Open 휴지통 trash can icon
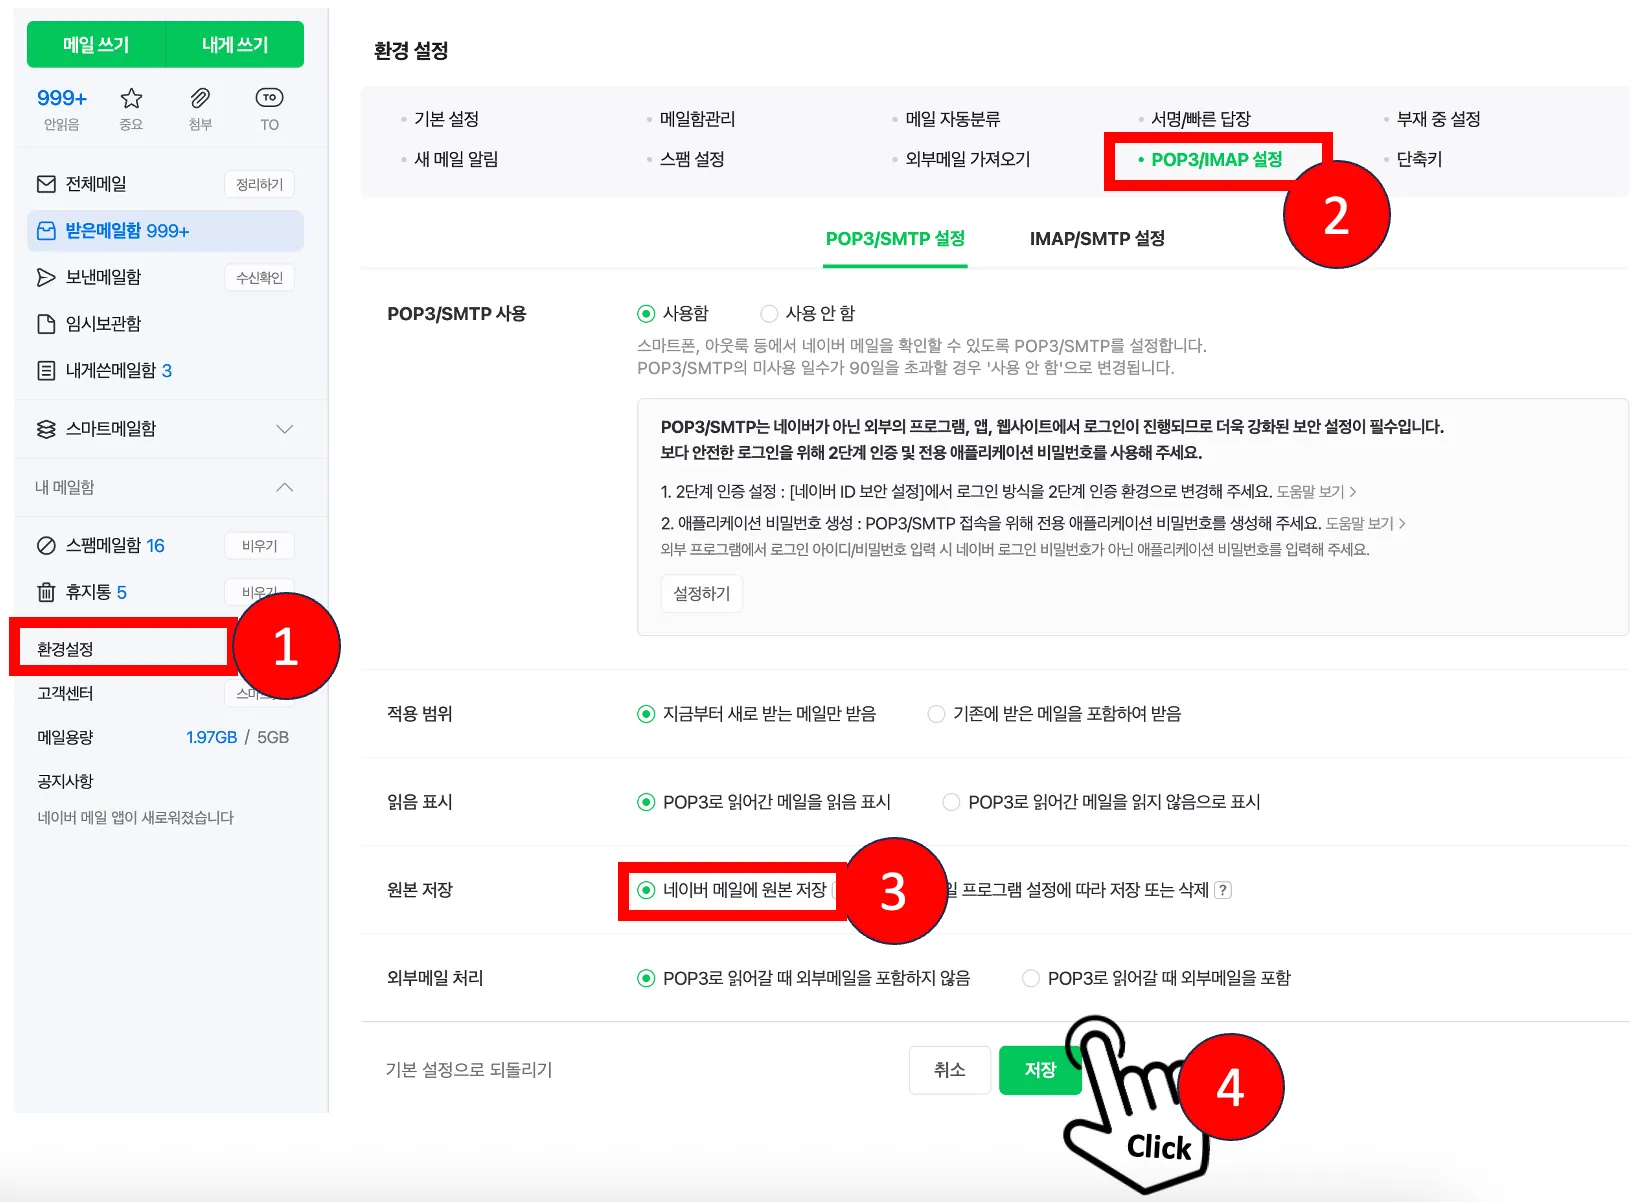 (x=46, y=592)
